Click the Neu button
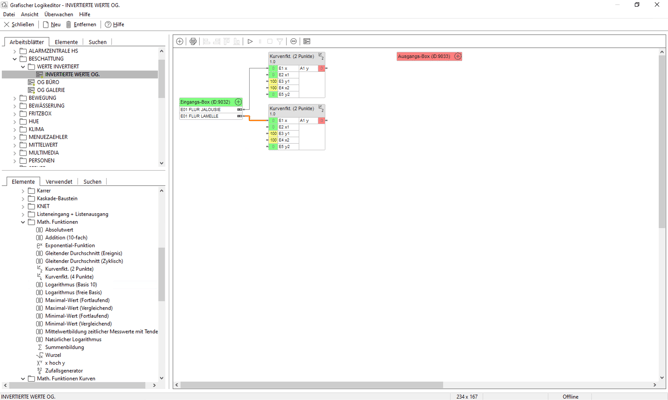 pyautogui.click(x=52, y=25)
